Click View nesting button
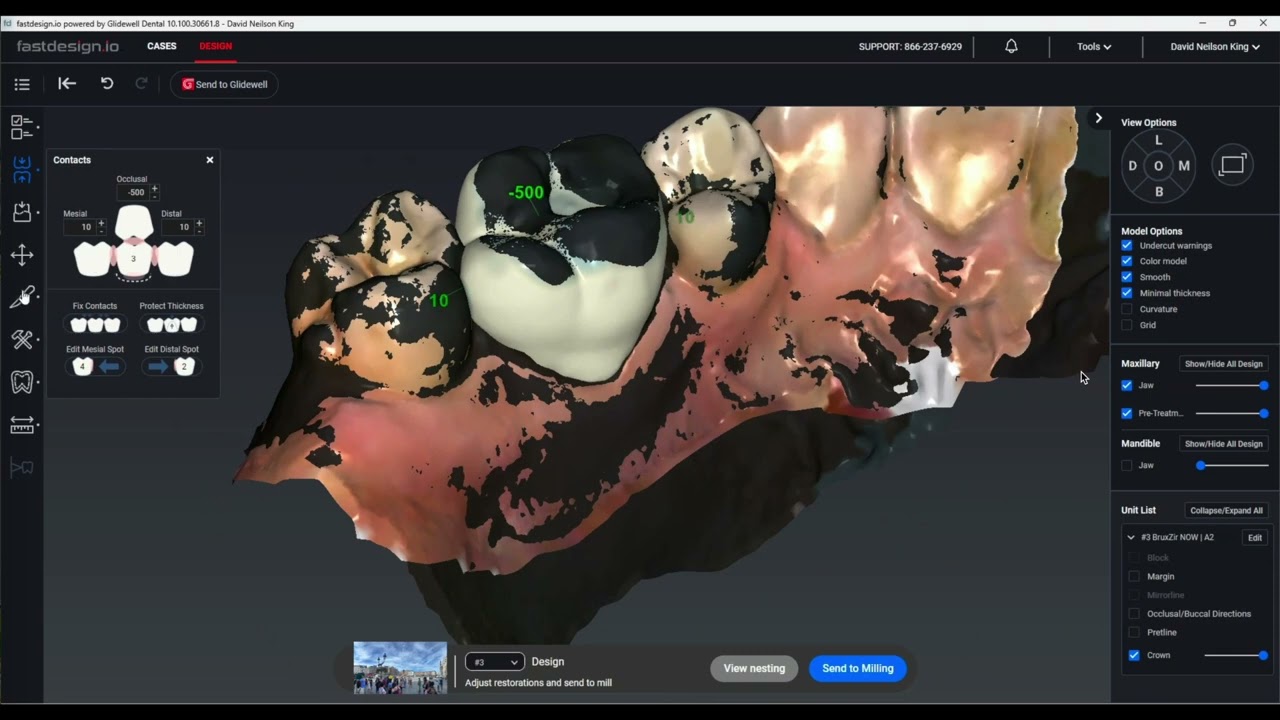Screen dimensions: 1280x720 point(754,668)
